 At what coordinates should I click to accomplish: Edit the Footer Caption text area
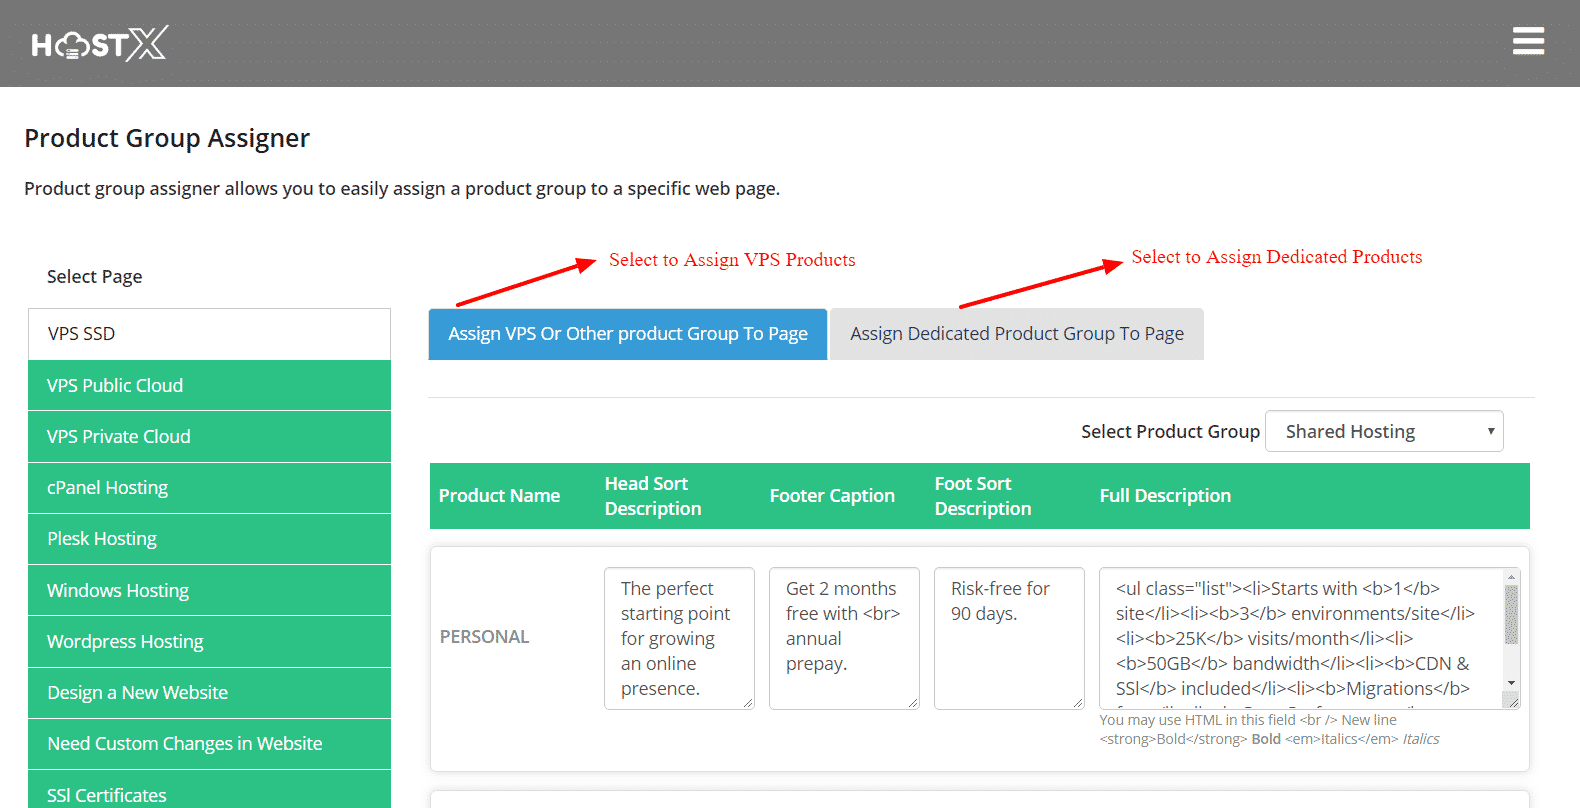point(844,638)
